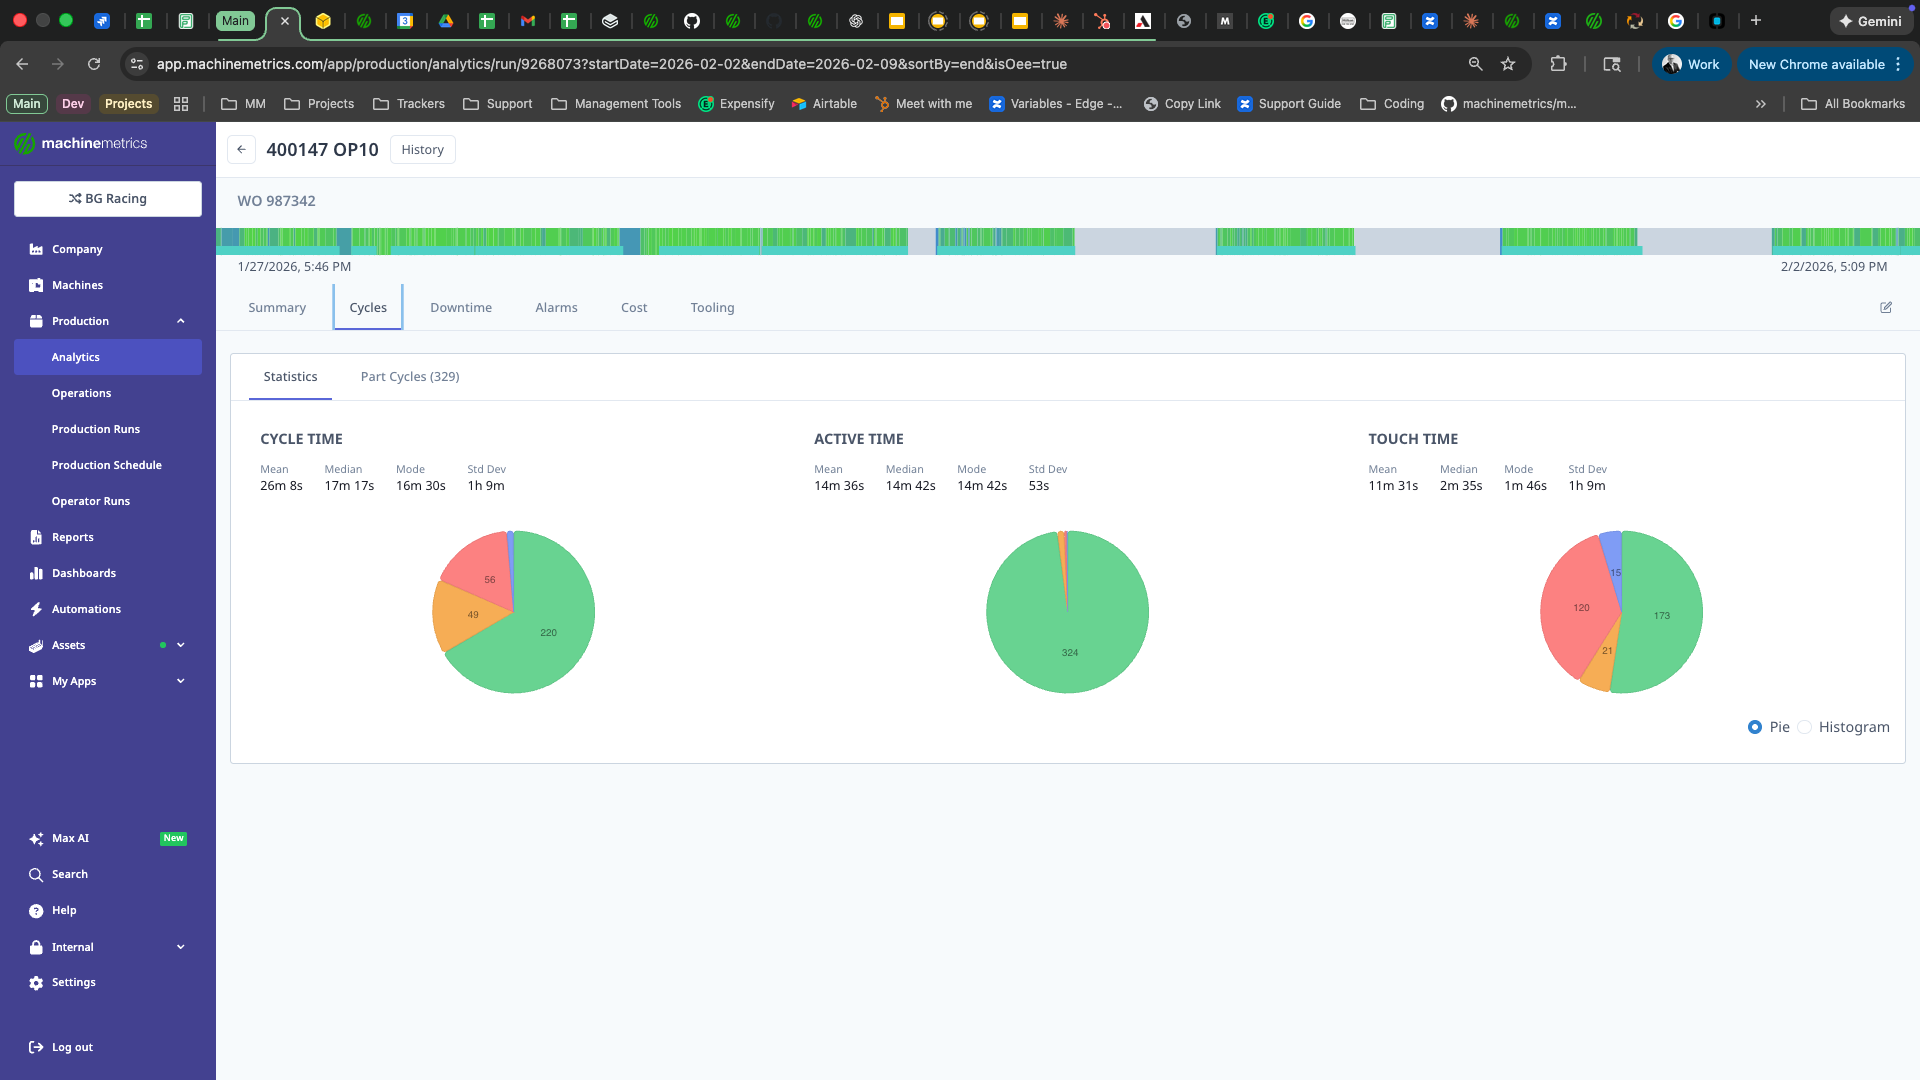
Task: Select the Histogram radio button
Action: (1805, 727)
